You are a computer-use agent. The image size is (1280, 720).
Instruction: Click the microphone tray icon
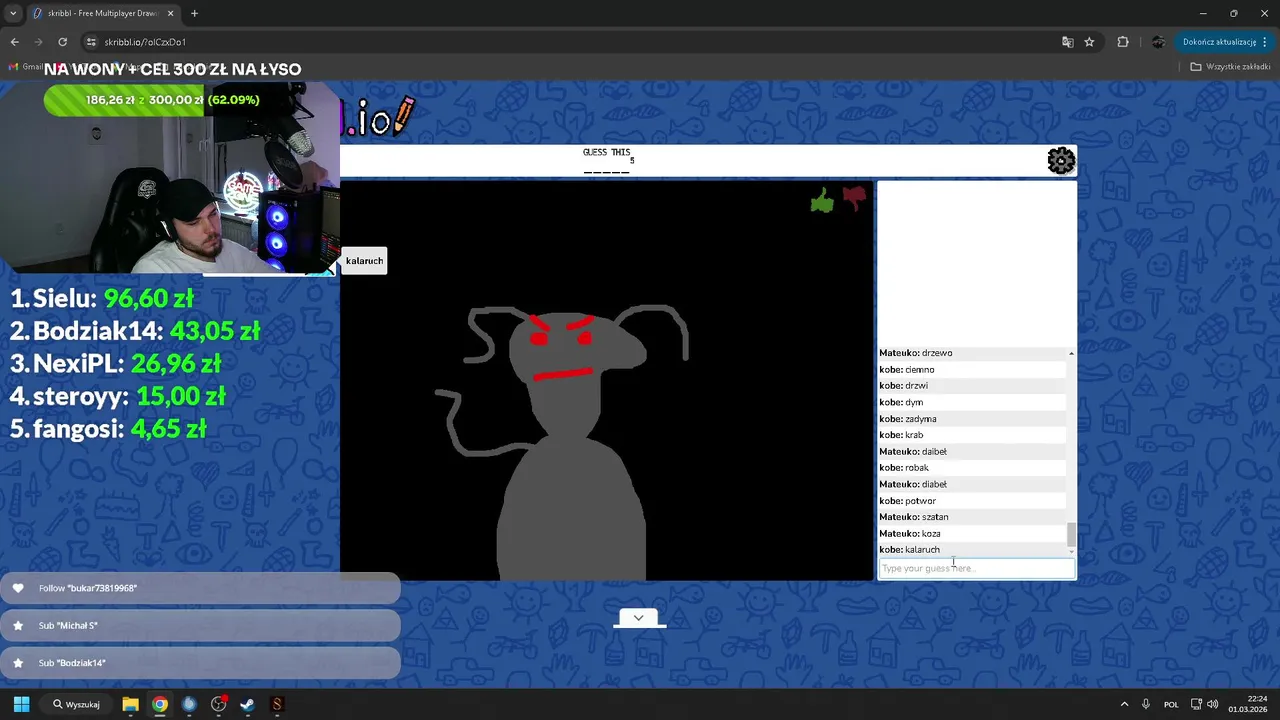[x=1146, y=704]
